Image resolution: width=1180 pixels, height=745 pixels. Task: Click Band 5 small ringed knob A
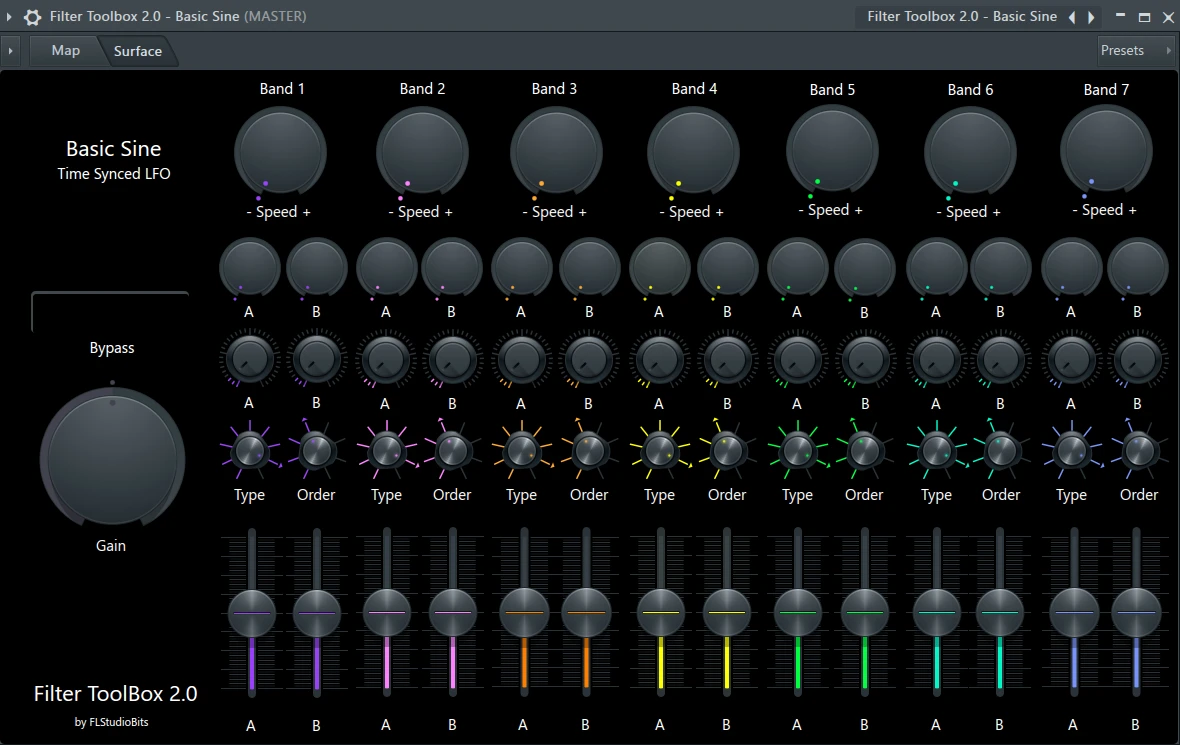click(798, 360)
